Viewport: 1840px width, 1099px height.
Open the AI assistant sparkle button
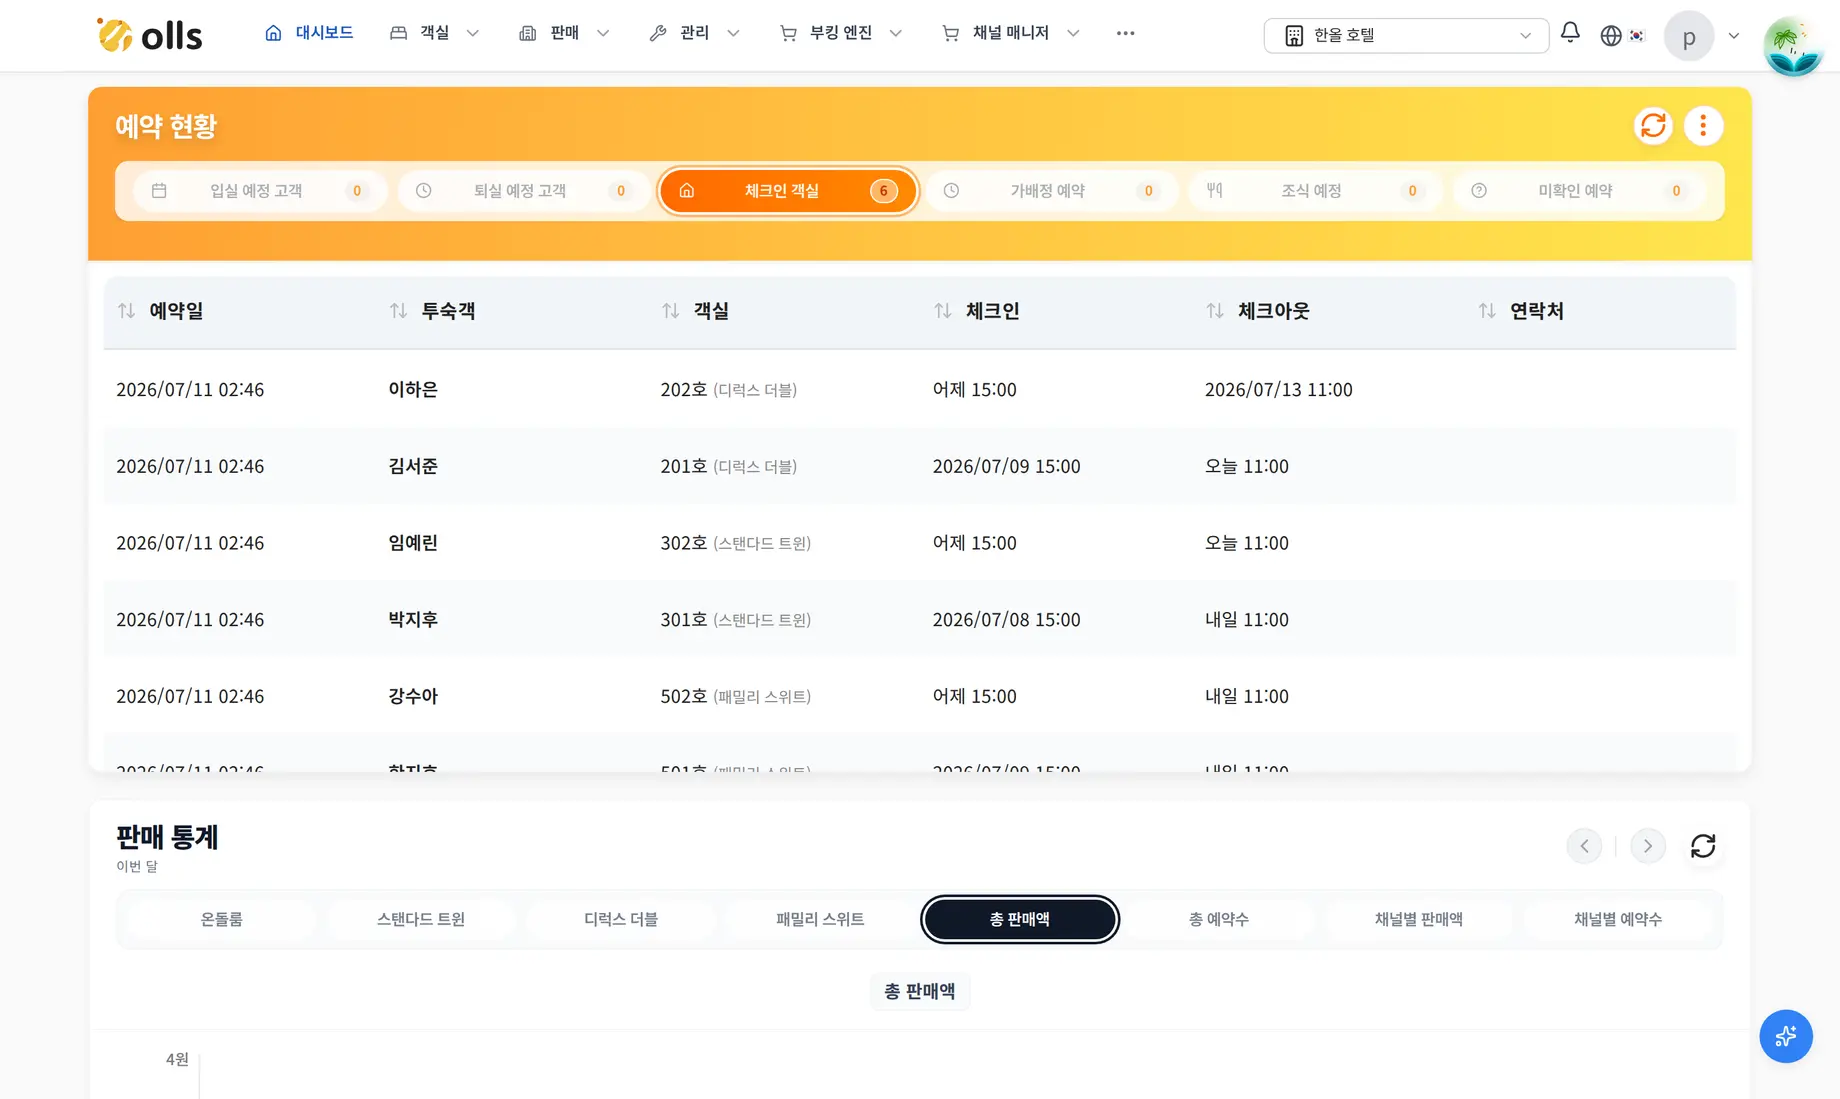[x=1786, y=1036]
